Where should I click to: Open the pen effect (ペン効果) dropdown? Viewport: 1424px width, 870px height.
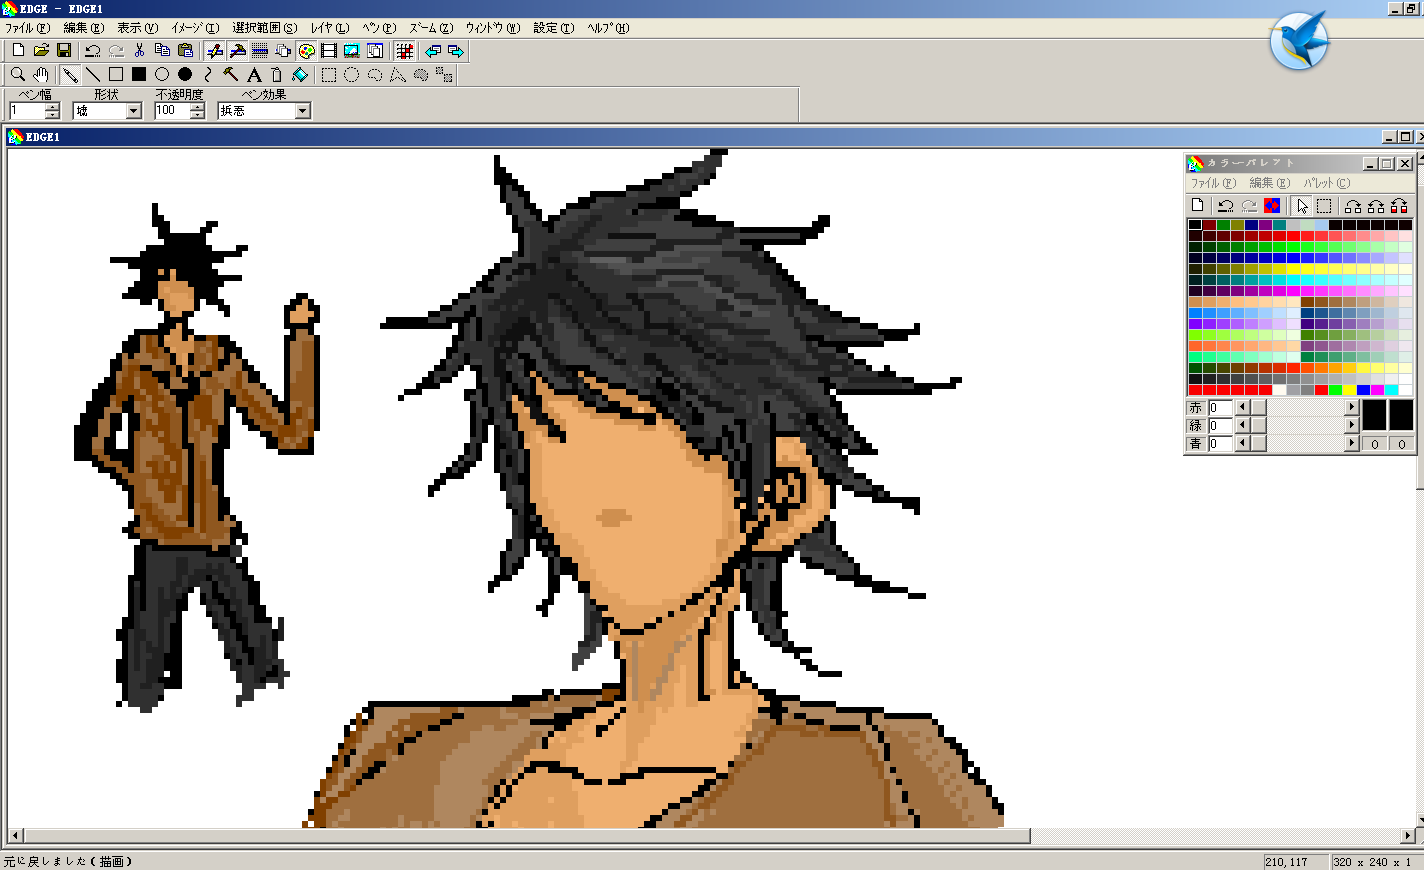[302, 111]
